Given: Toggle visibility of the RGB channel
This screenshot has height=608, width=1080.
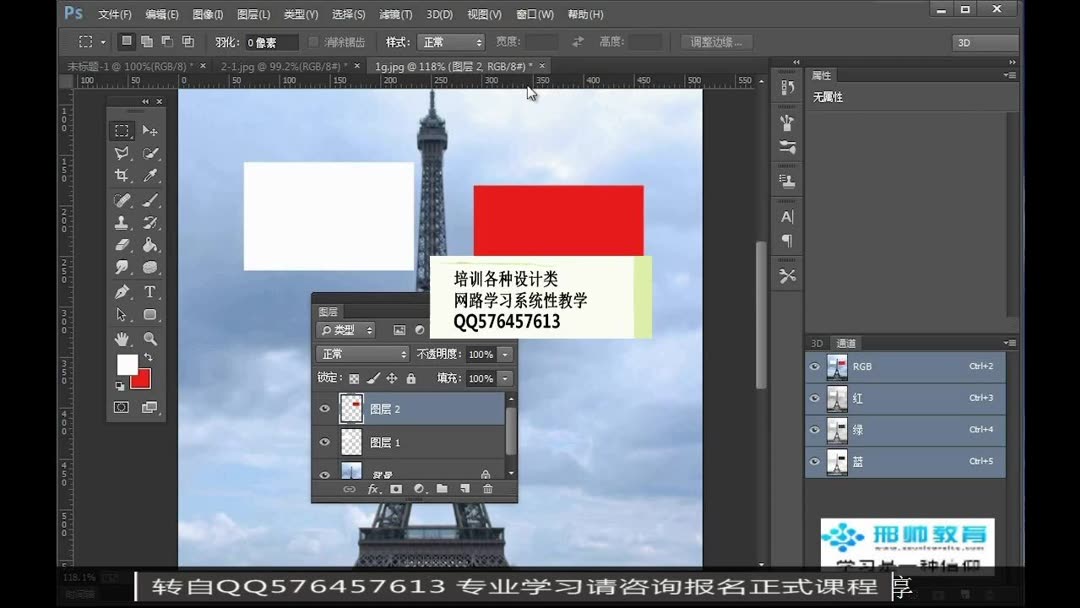Looking at the screenshot, I should click(x=815, y=366).
